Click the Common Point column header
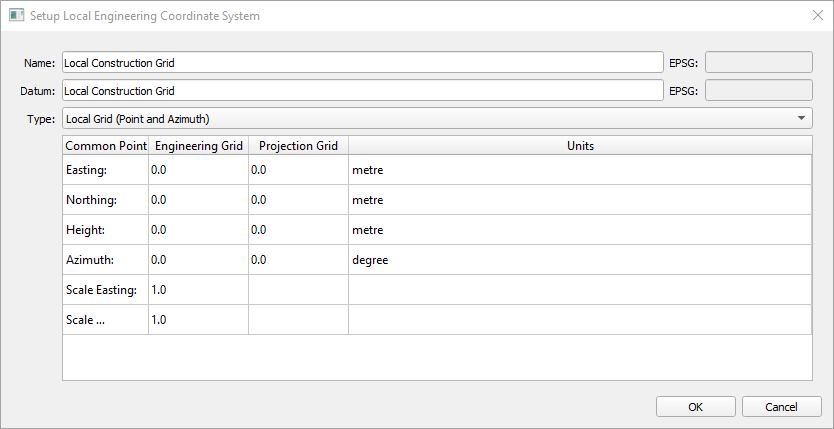 [x=106, y=146]
